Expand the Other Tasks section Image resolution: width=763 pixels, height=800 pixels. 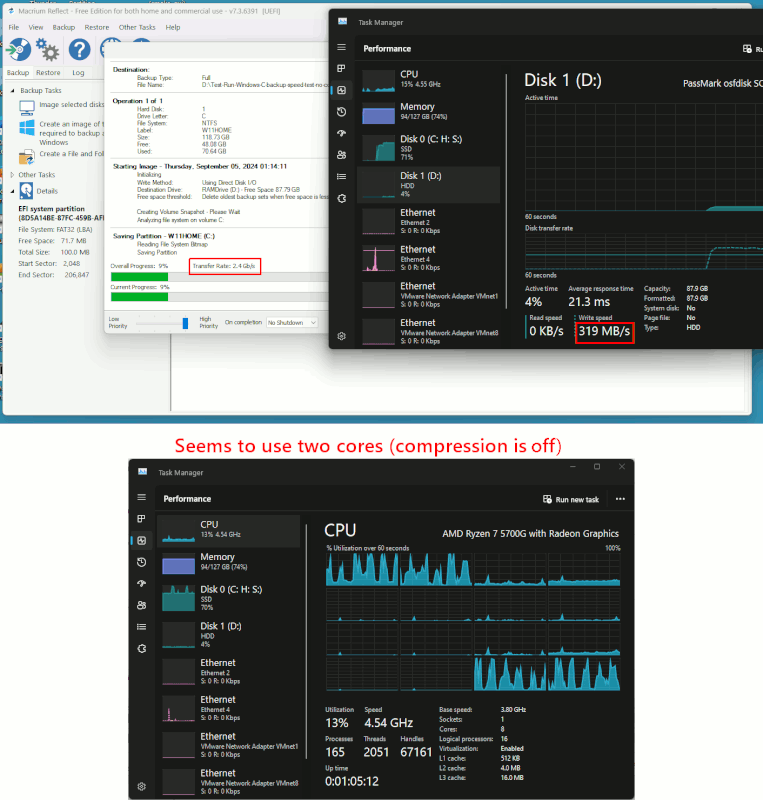(13, 174)
